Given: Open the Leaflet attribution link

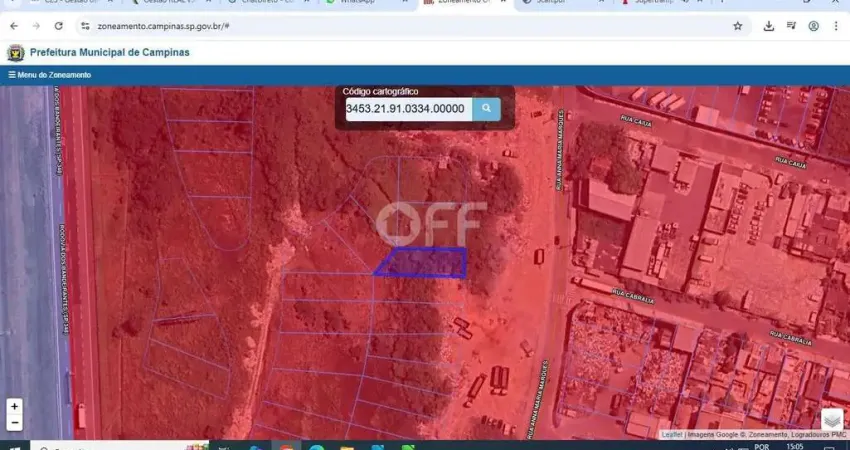Looking at the screenshot, I should [x=672, y=435].
